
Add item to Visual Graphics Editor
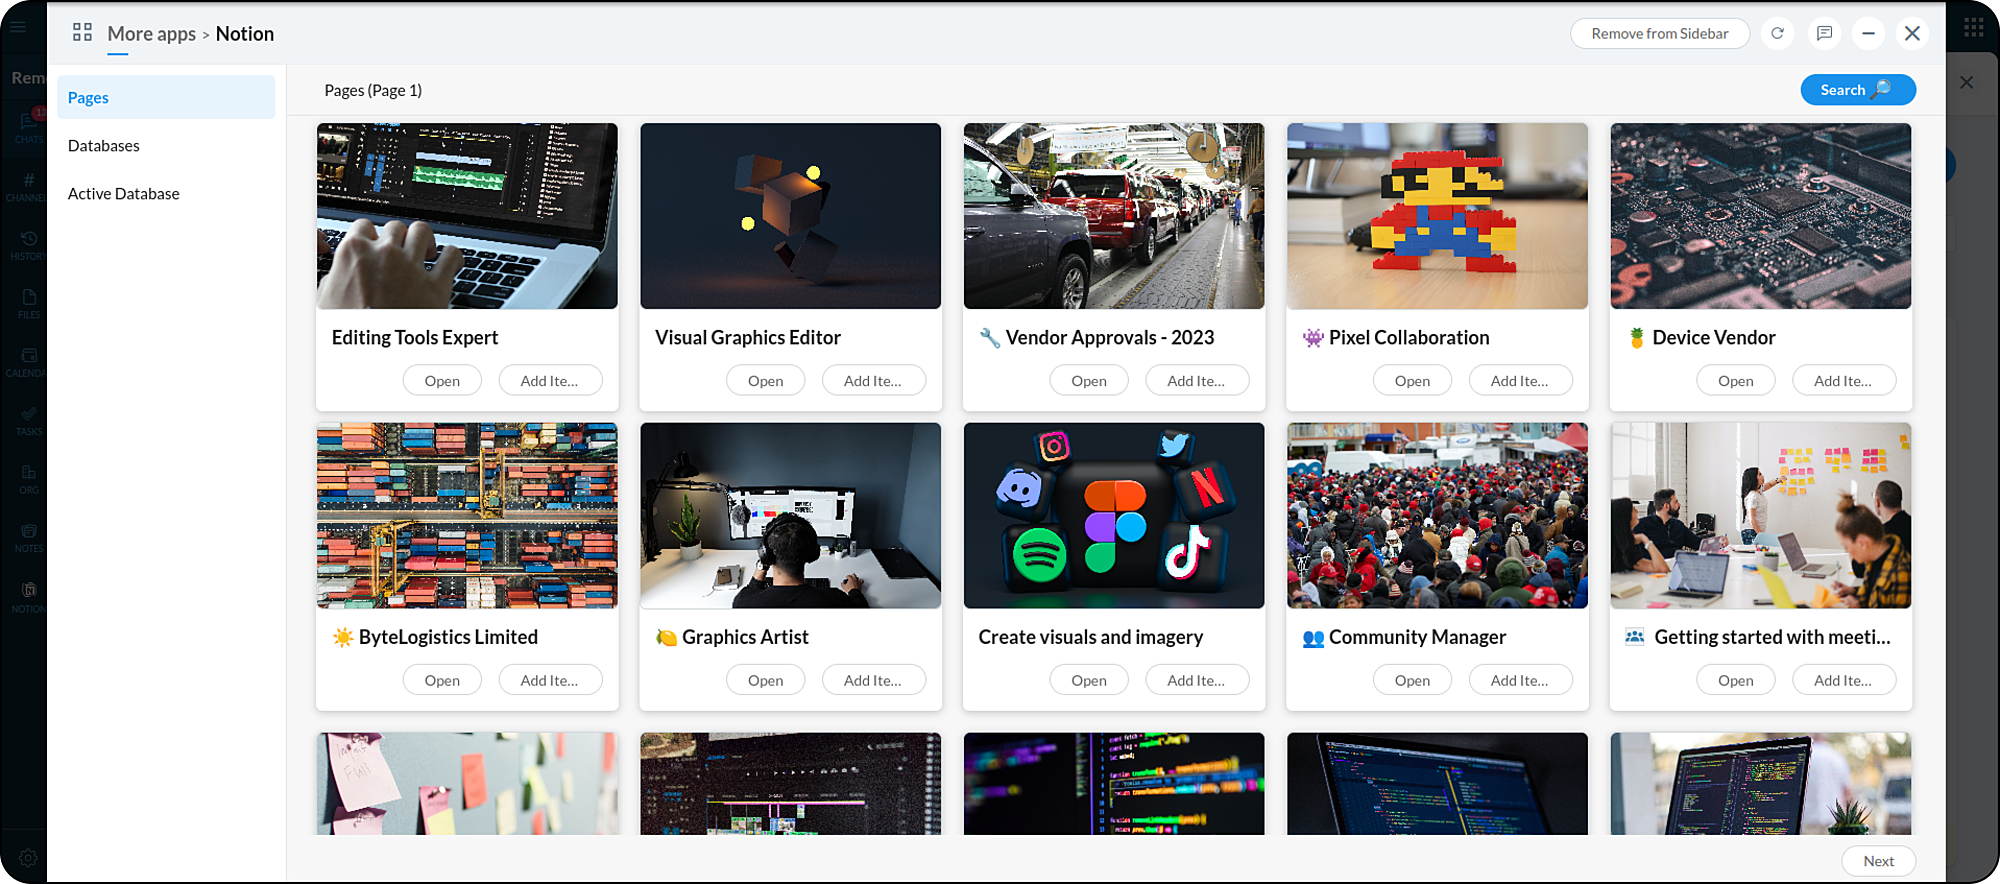coord(873,381)
